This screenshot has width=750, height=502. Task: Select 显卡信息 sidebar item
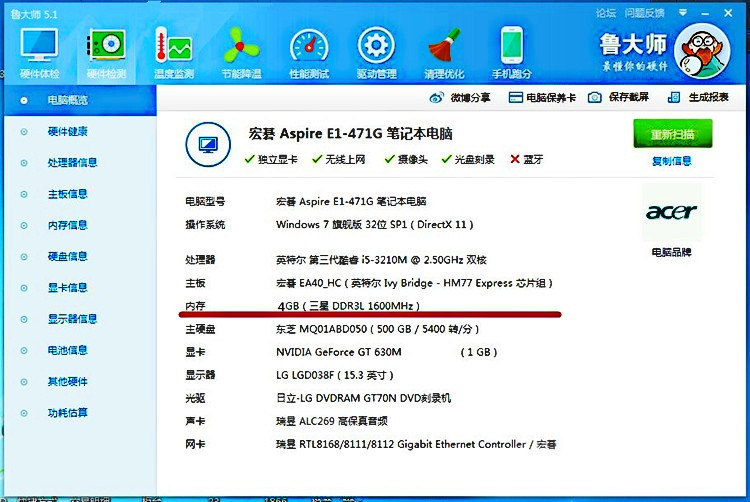pyautogui.click(x=67, y=288)
